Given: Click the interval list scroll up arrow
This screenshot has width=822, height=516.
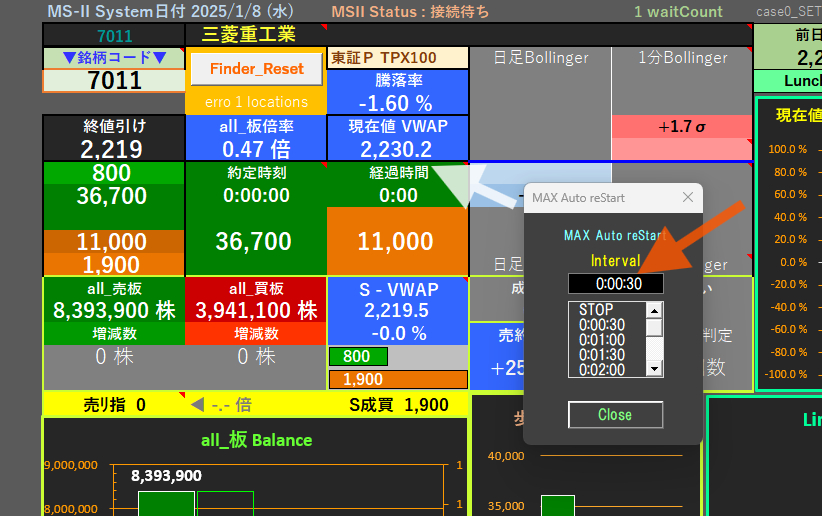Looking at the screenshot, I should (654, 311).
